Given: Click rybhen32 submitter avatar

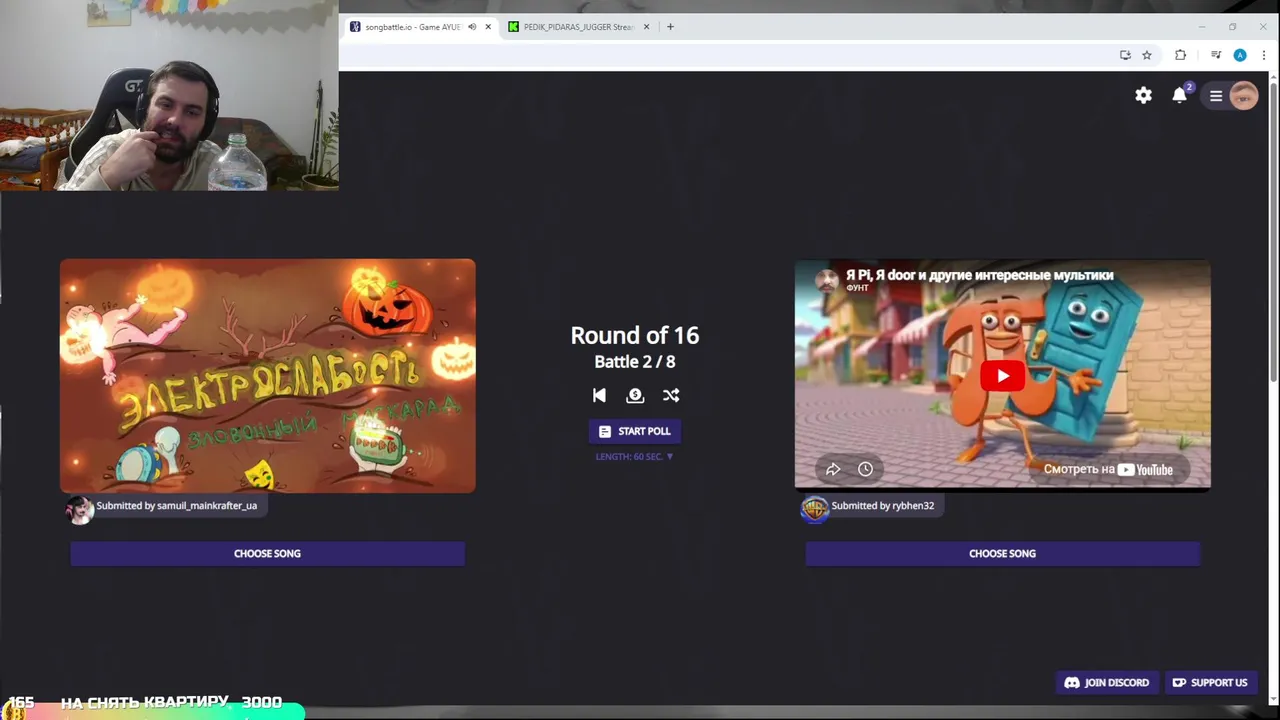Looking at the screenshot, I should pos(815,509).
